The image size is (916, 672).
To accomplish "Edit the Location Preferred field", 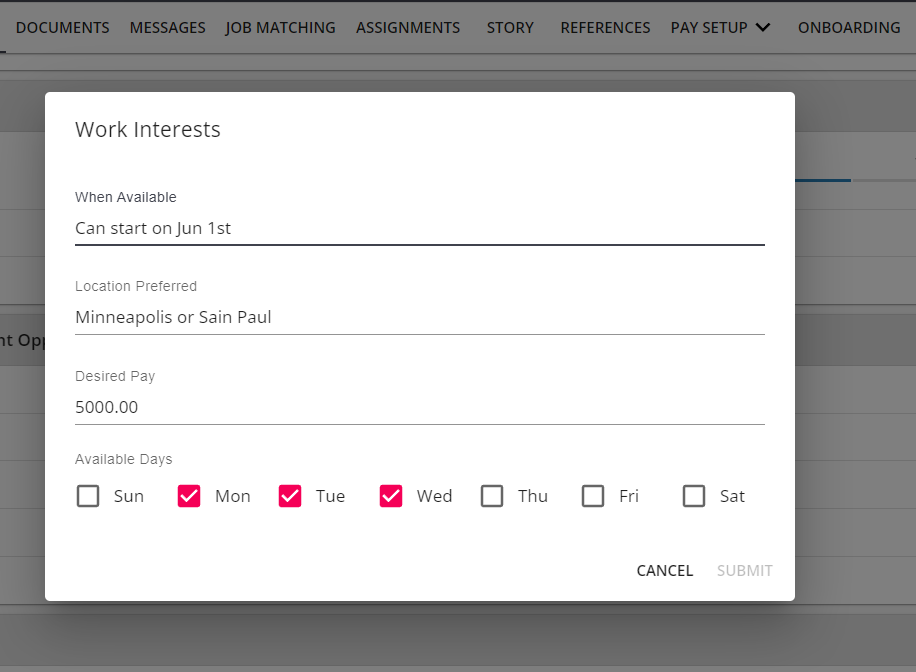I will pyautogui.click(x=420, y=317).
